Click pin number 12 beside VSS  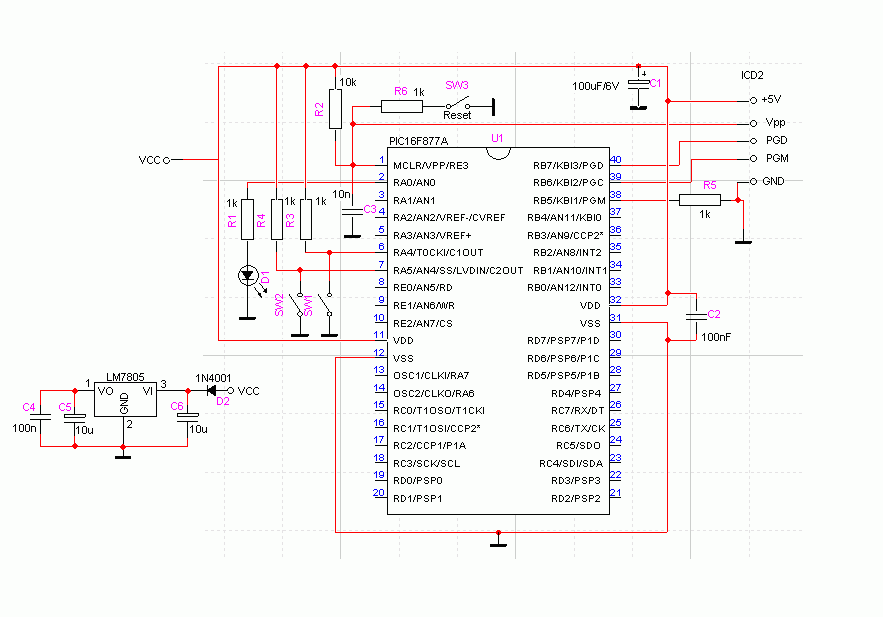click(x=379, y=353)
